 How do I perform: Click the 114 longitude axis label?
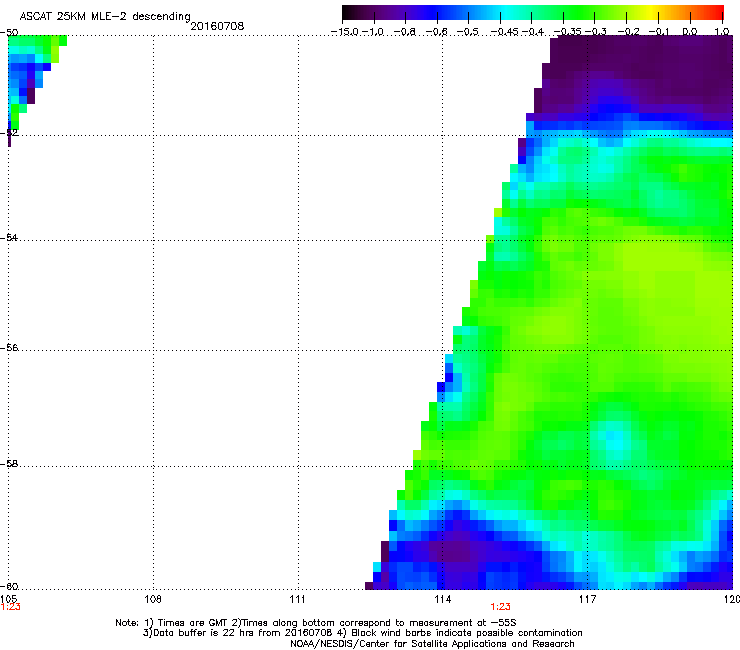click(x=442, y=599)
